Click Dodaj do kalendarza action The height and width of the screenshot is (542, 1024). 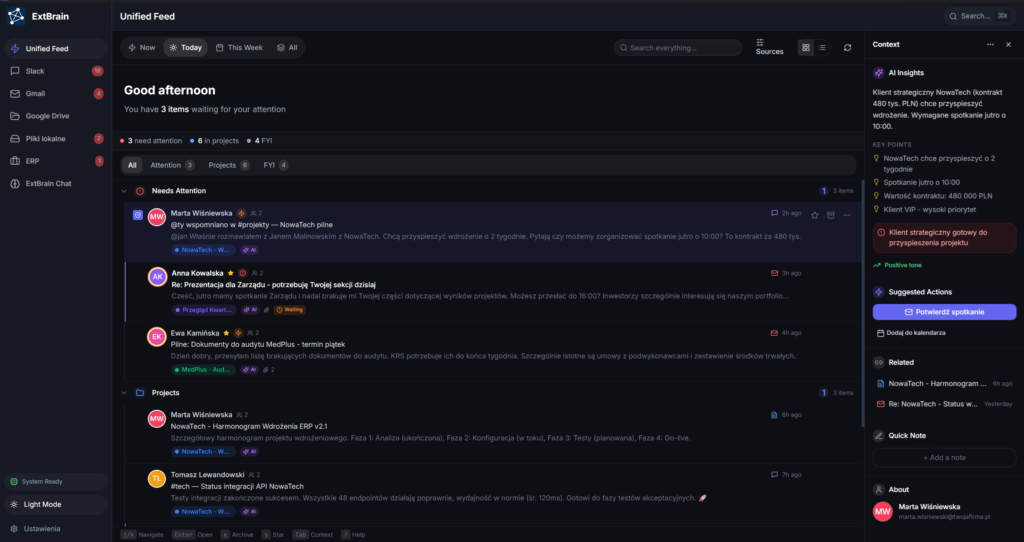pyautogui.click(x=915, y=333)
